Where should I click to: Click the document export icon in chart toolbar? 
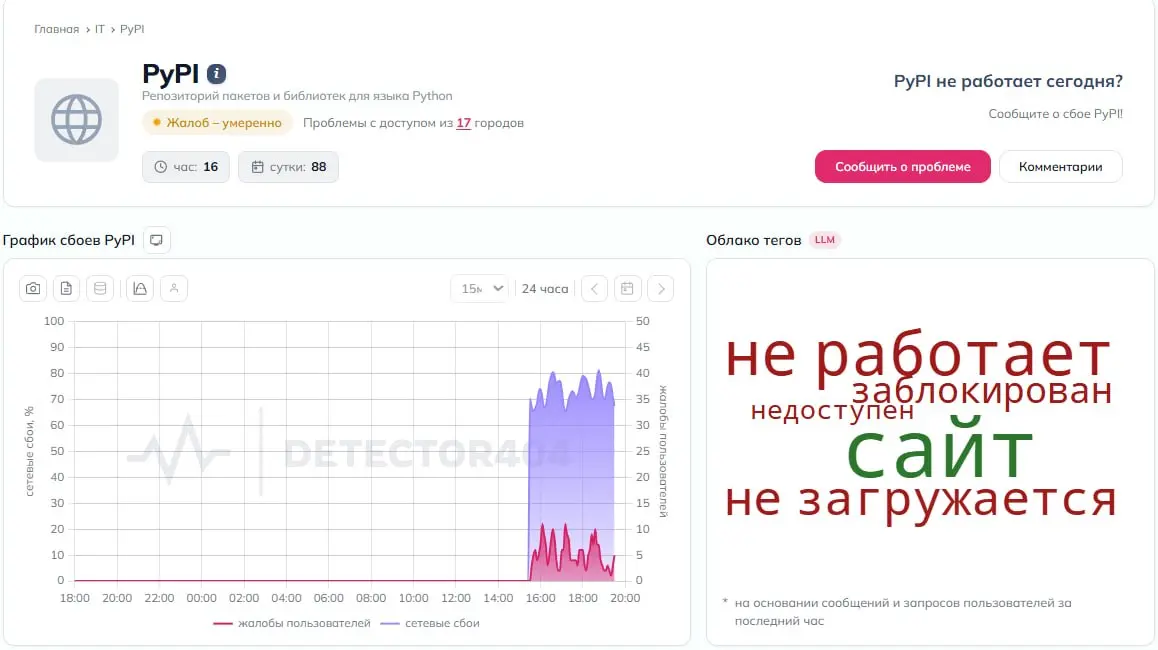click(x=66, y=289)
